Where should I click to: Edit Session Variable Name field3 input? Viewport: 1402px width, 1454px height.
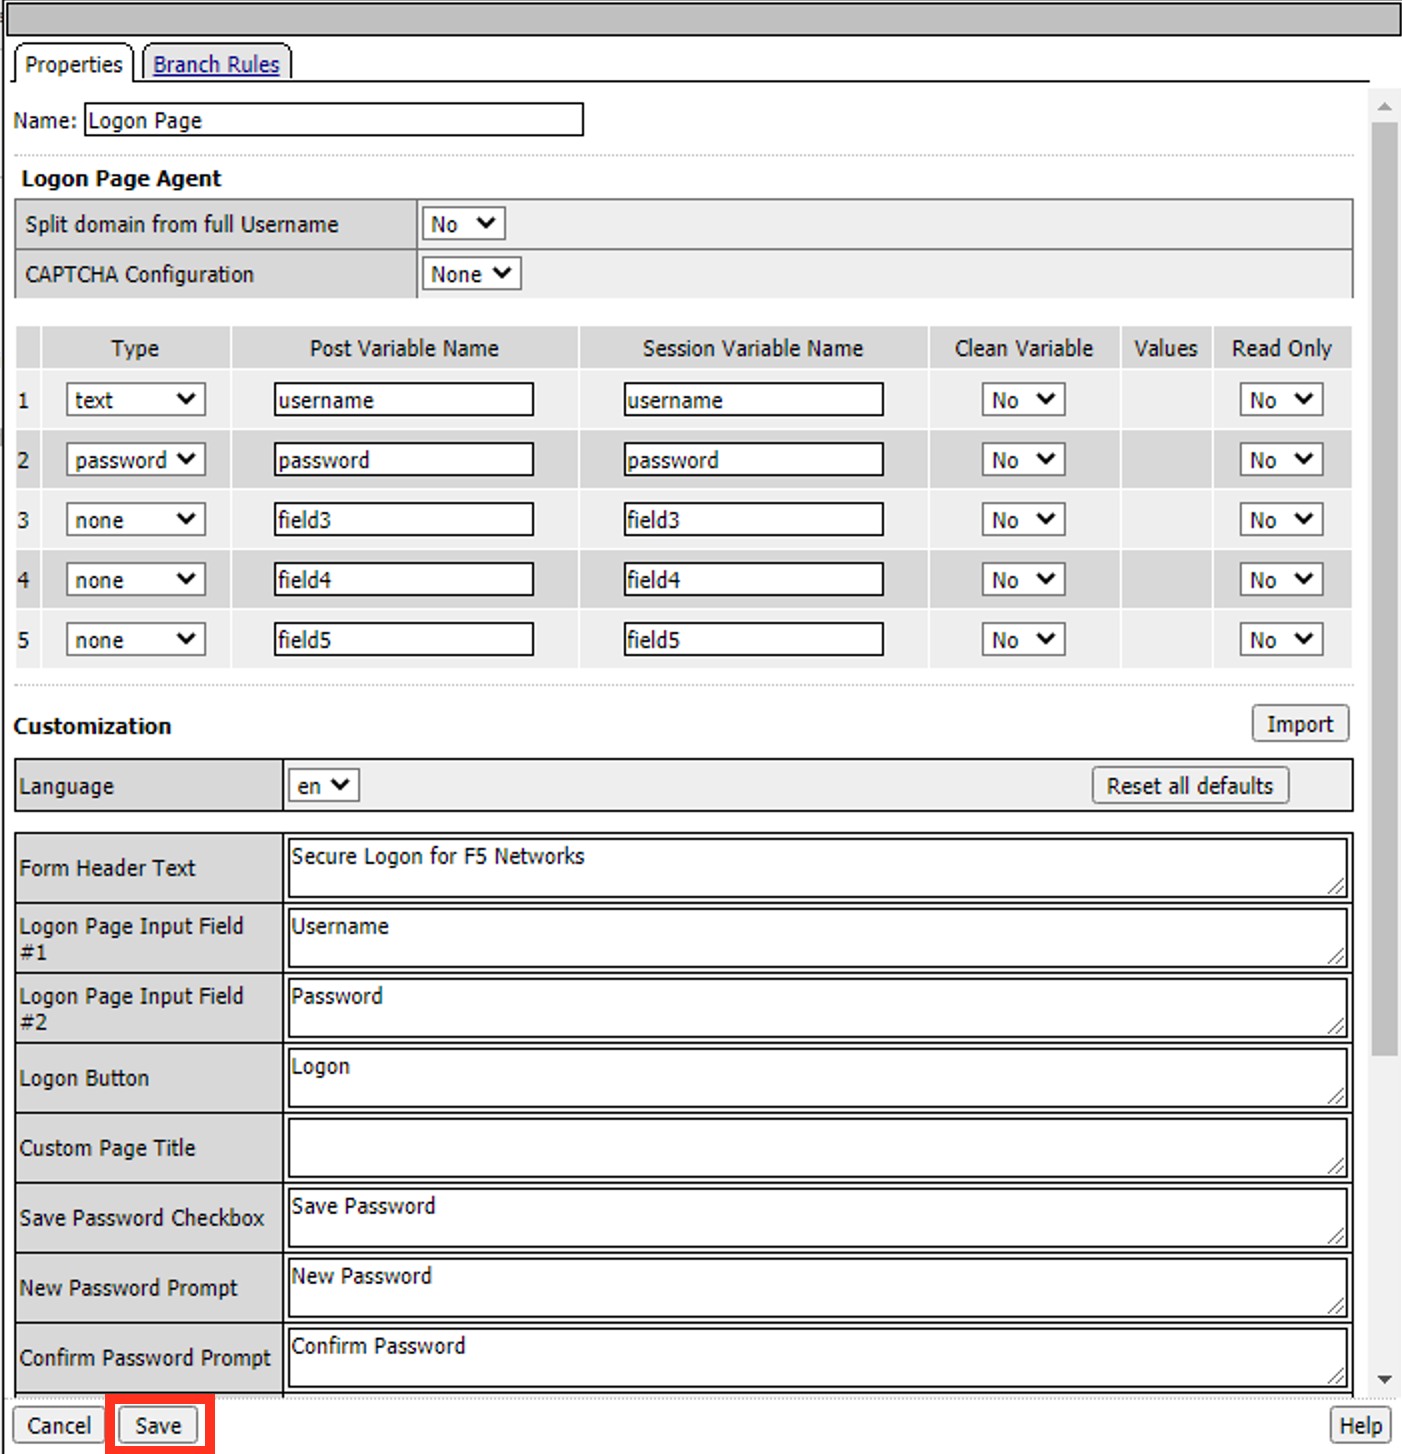pyautogui.click(x=753, y=520)
